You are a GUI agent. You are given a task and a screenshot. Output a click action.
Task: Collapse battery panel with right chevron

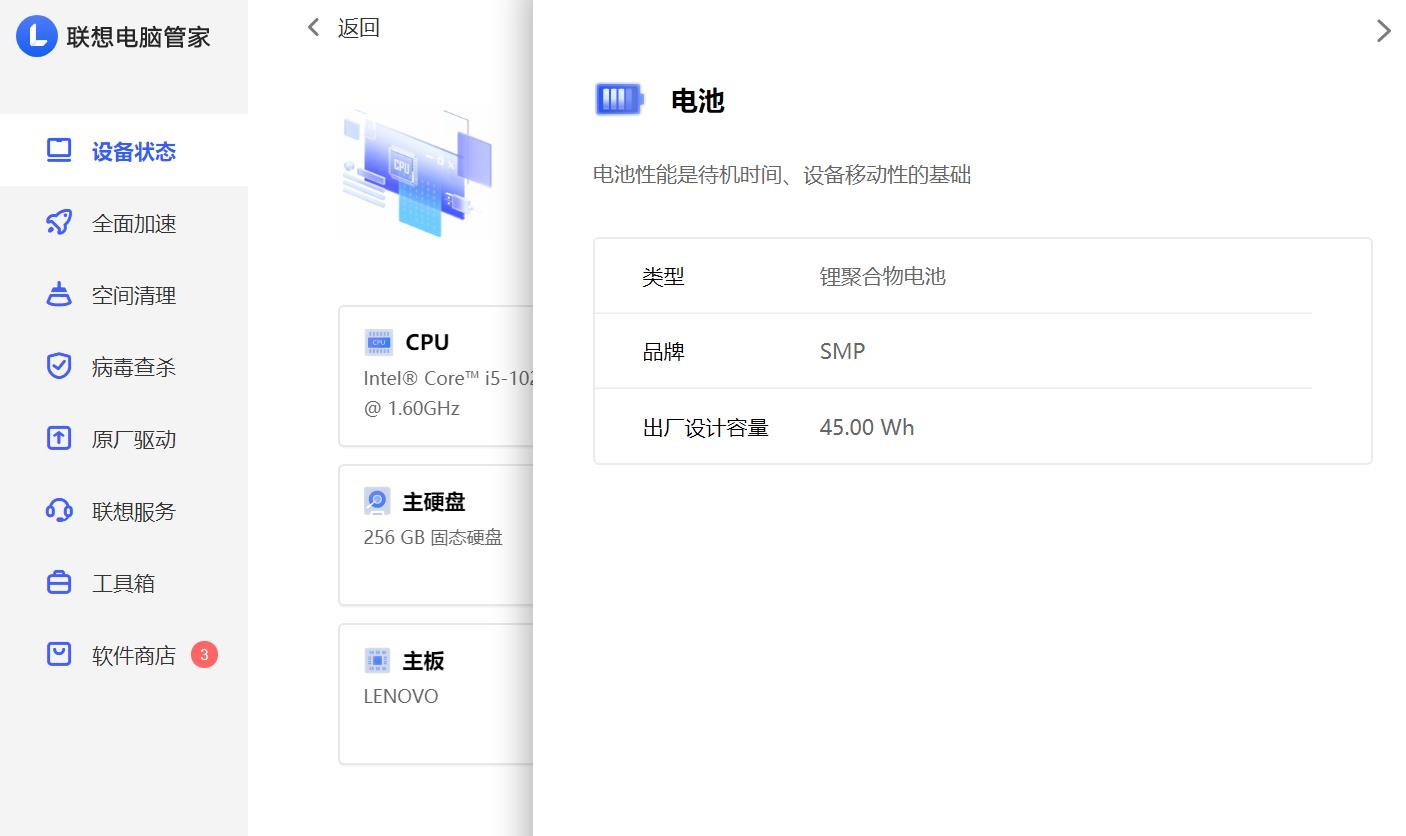1384,31
